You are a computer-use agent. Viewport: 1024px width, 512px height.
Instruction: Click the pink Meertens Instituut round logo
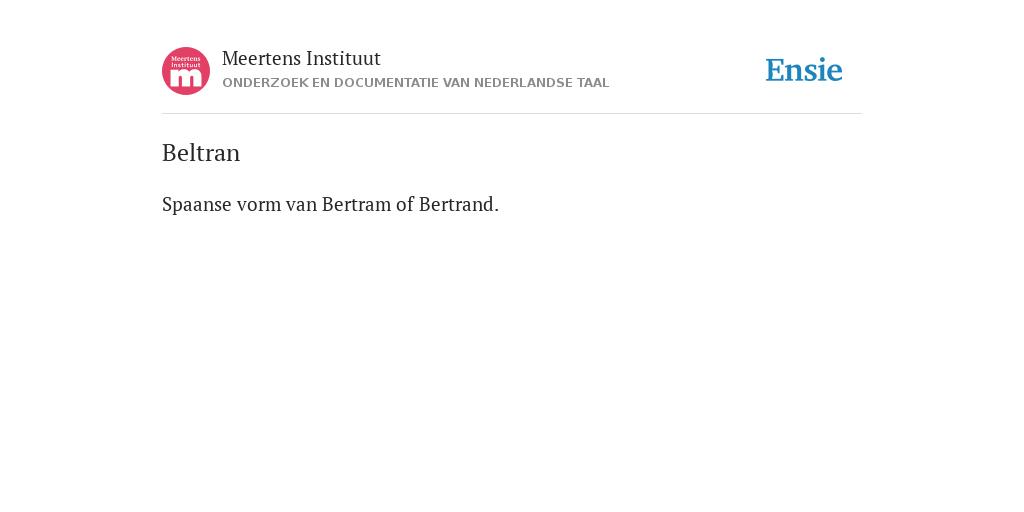click(x=186, y=71)
